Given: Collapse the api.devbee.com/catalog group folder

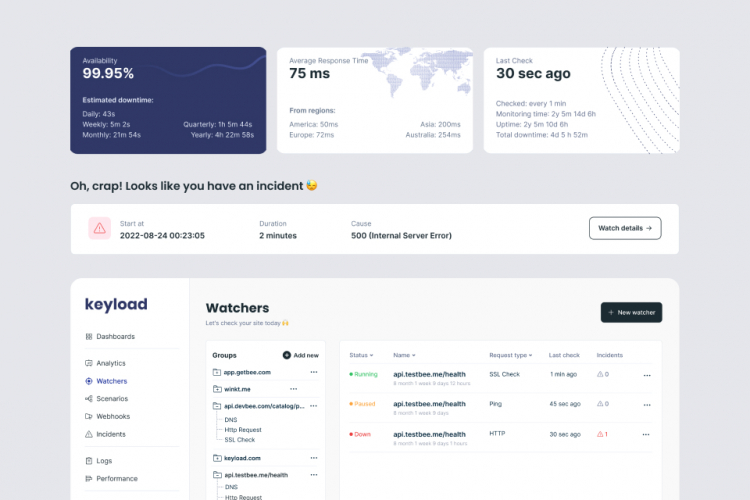Looking at the screenshot, I should click(217, 406).
